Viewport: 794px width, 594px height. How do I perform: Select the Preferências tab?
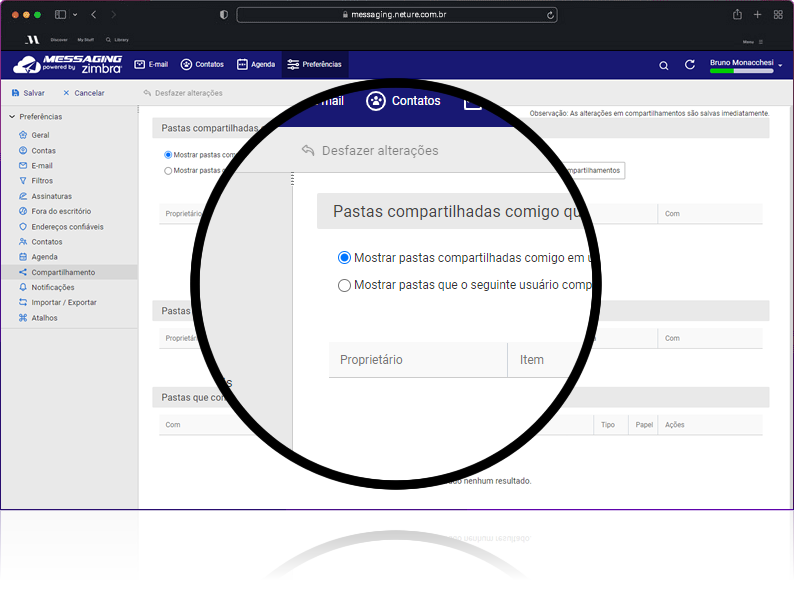tap(314, 64)
